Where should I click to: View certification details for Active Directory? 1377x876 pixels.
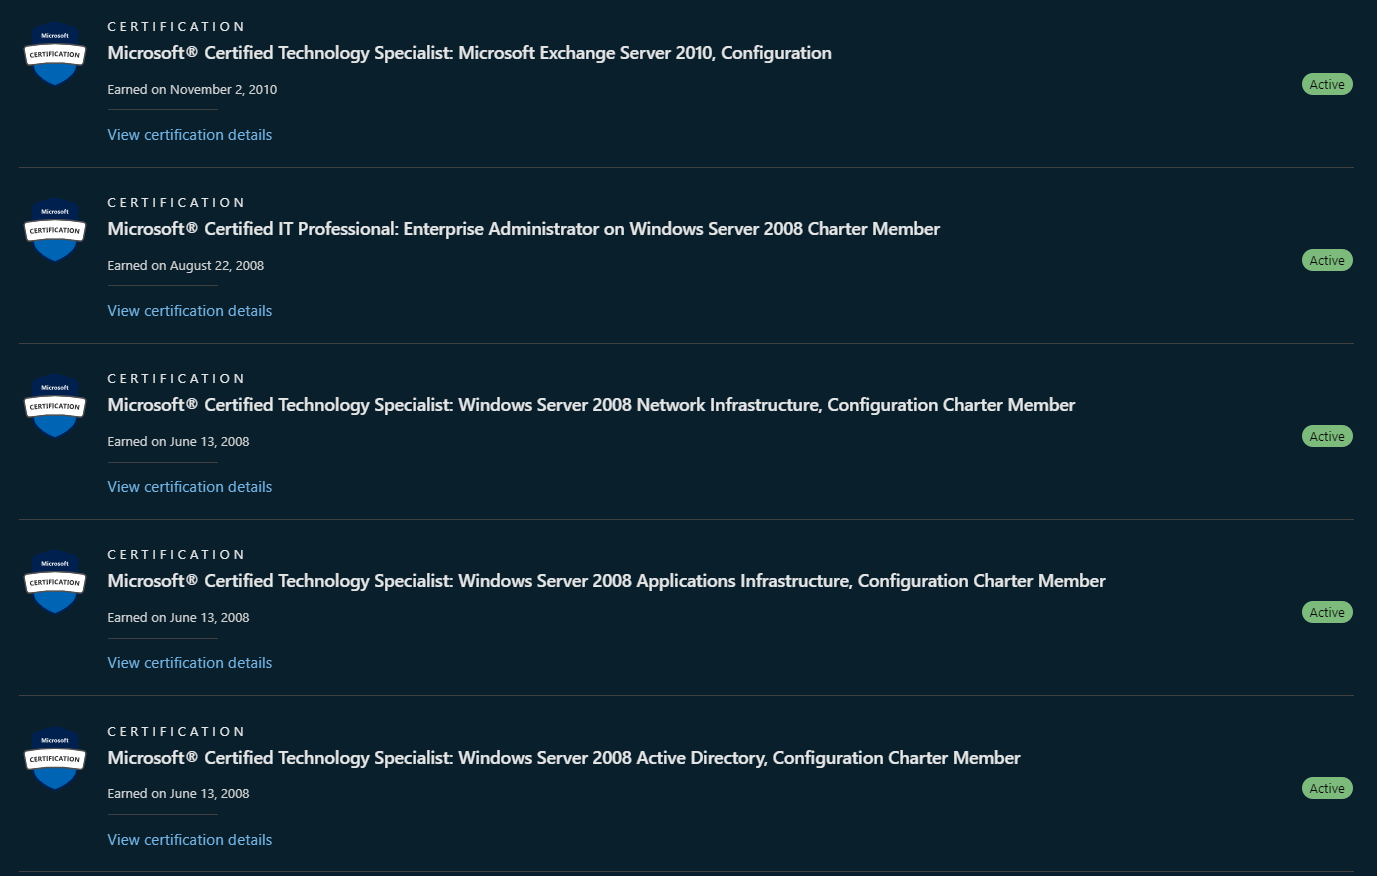tap(190, 840)
